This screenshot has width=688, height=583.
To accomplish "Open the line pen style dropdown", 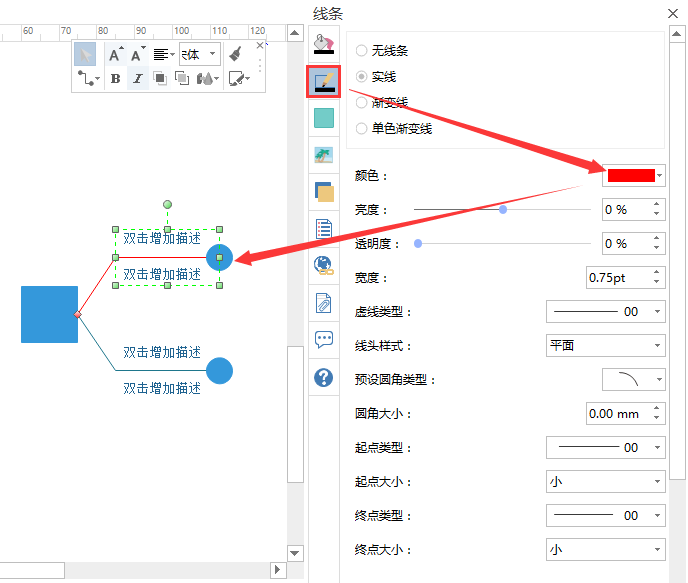I will point(239,79).
